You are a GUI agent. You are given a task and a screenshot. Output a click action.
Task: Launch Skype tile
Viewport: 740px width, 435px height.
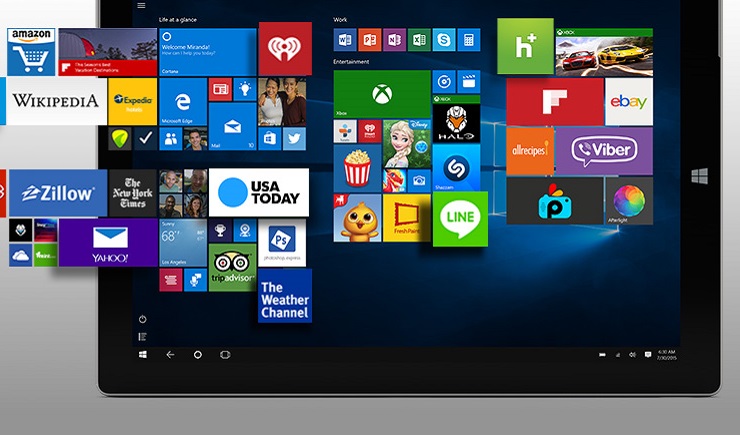coord(444,40)
